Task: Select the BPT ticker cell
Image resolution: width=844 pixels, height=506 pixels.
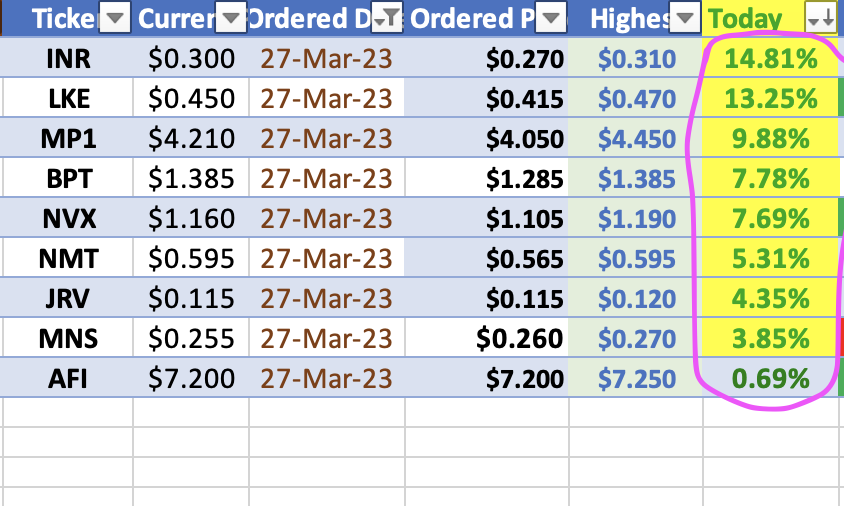Action: [68, 178]
